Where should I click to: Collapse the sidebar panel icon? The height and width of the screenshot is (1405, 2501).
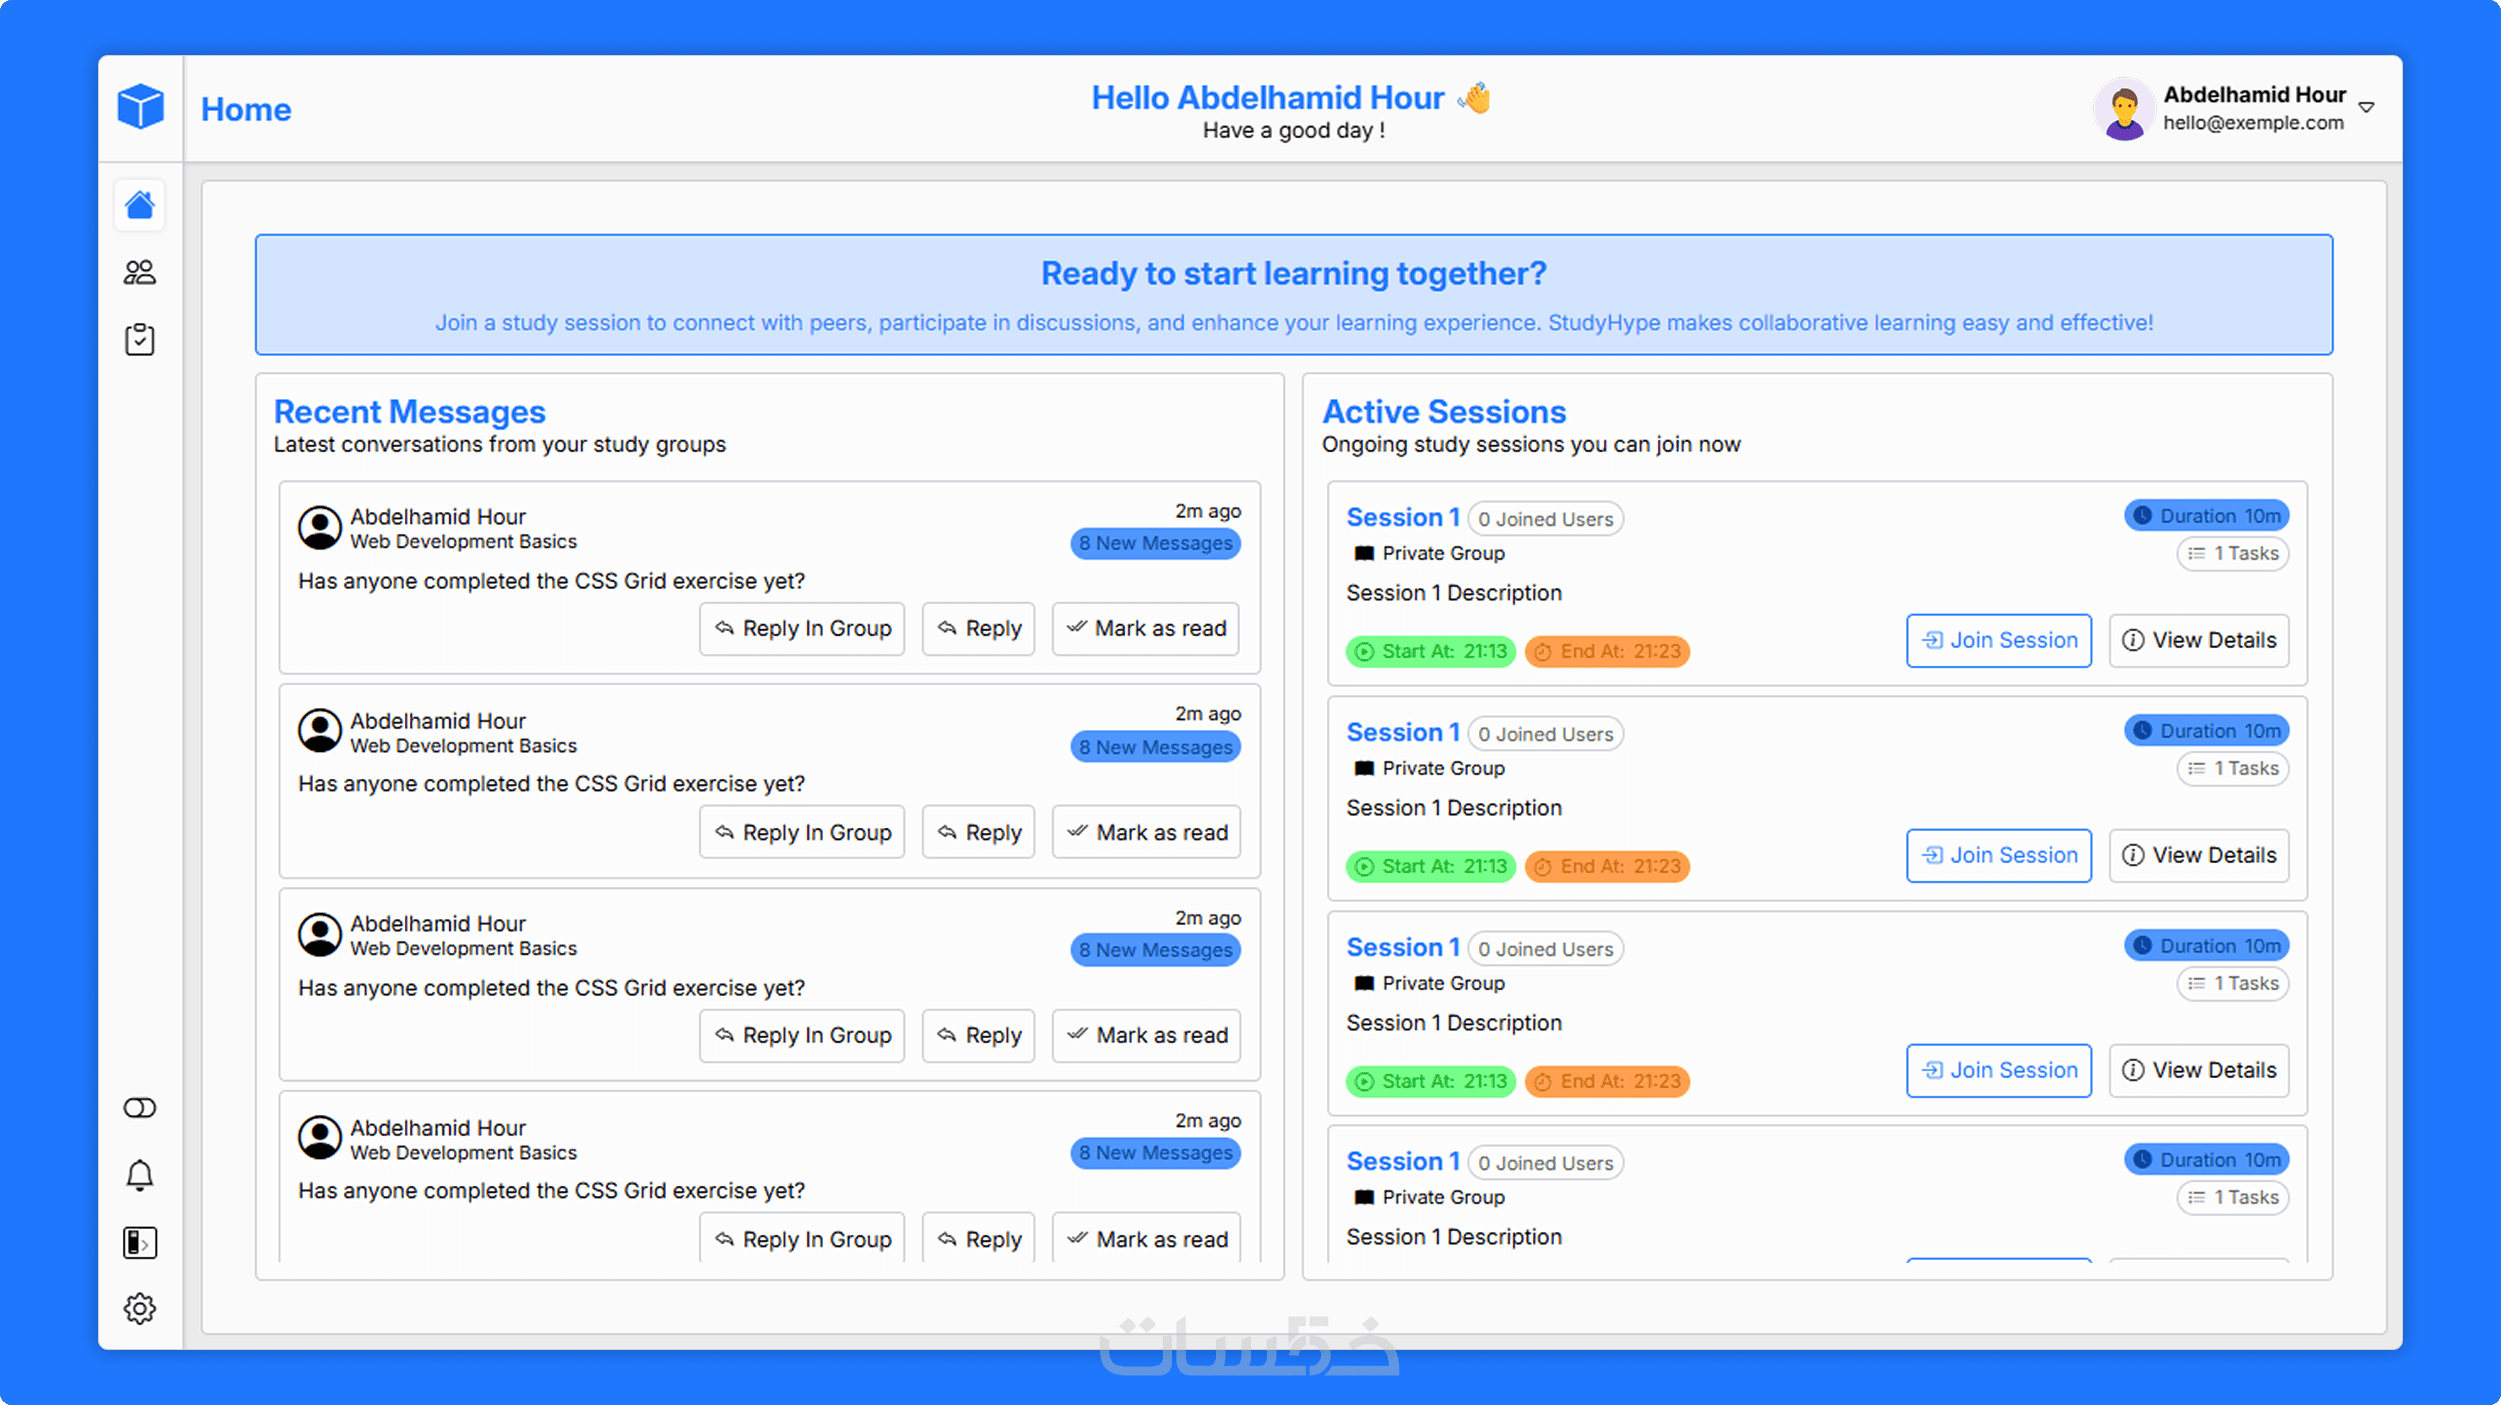pos(140,1242)
